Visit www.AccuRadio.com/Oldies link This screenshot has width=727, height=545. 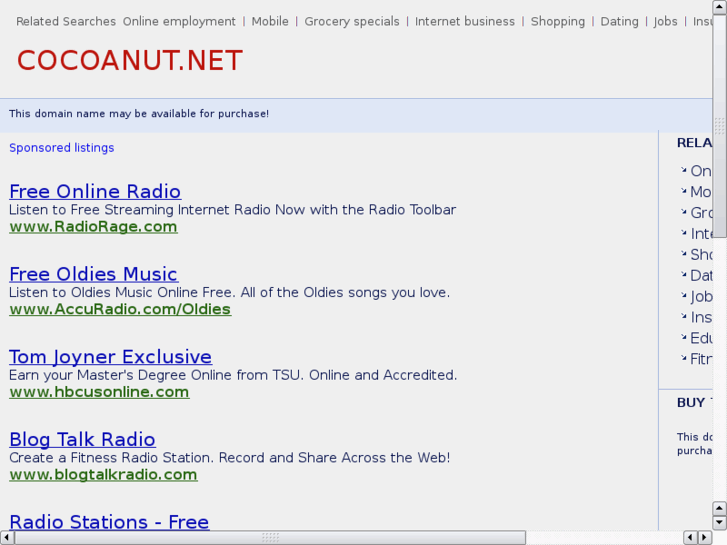[120, 309]
